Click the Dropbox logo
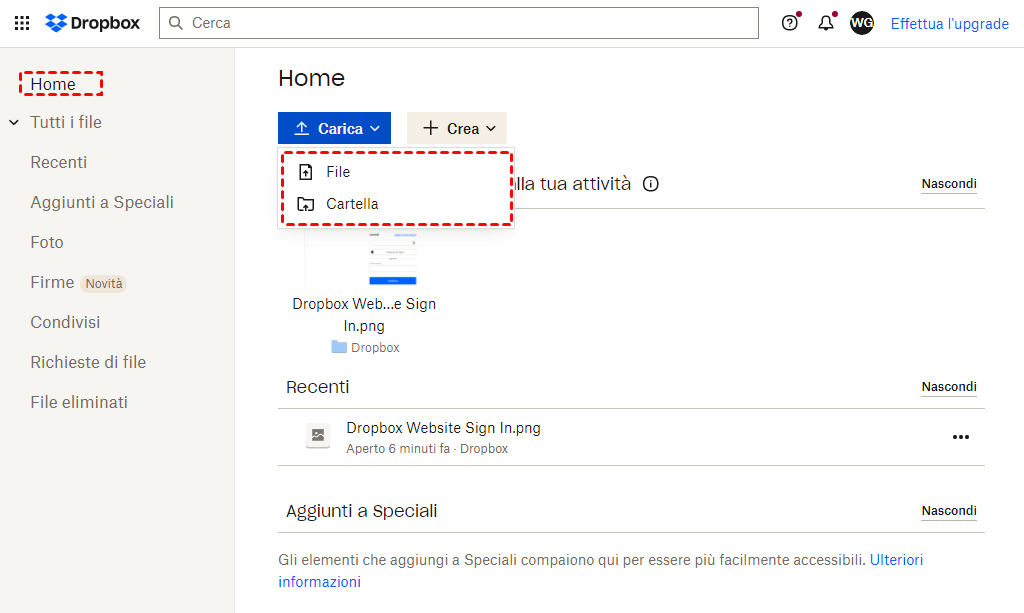The height and width of the screenshot is (613, 1024). (93, 23)
